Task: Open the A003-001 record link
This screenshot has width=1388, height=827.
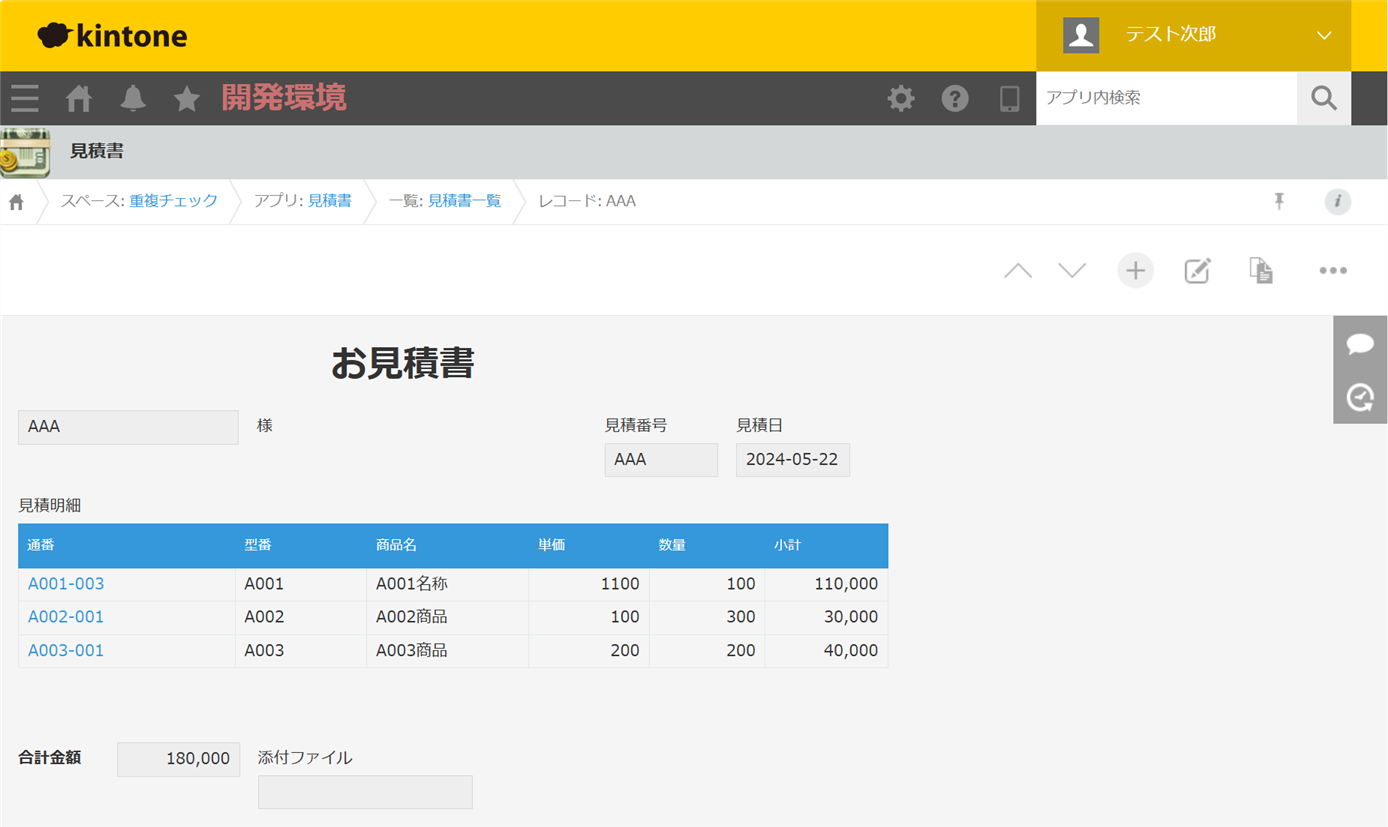Action: click(x=66, y=650)
